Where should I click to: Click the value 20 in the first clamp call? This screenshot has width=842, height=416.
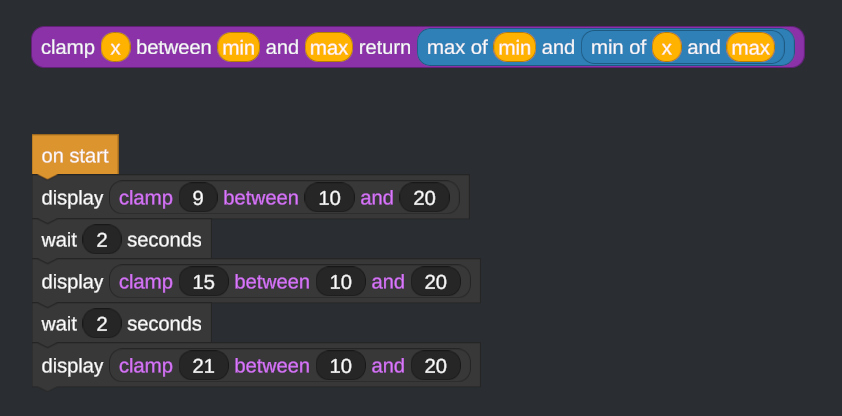(x=424, y=198)
